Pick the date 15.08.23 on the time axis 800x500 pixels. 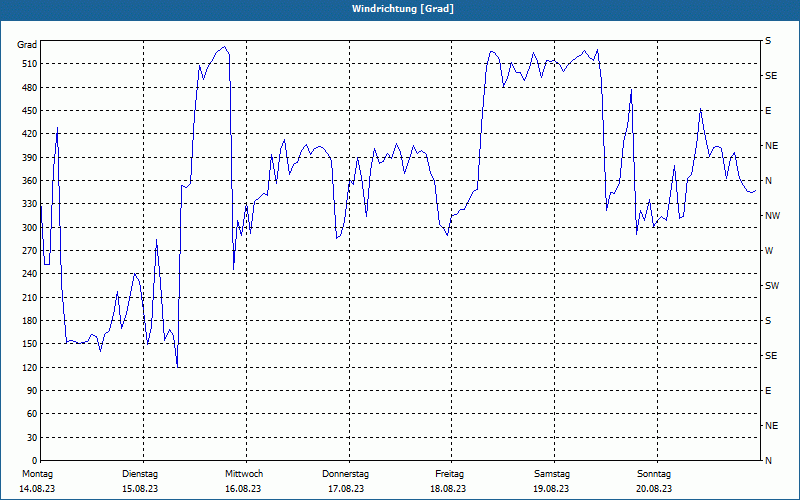[x=140, y=489]
